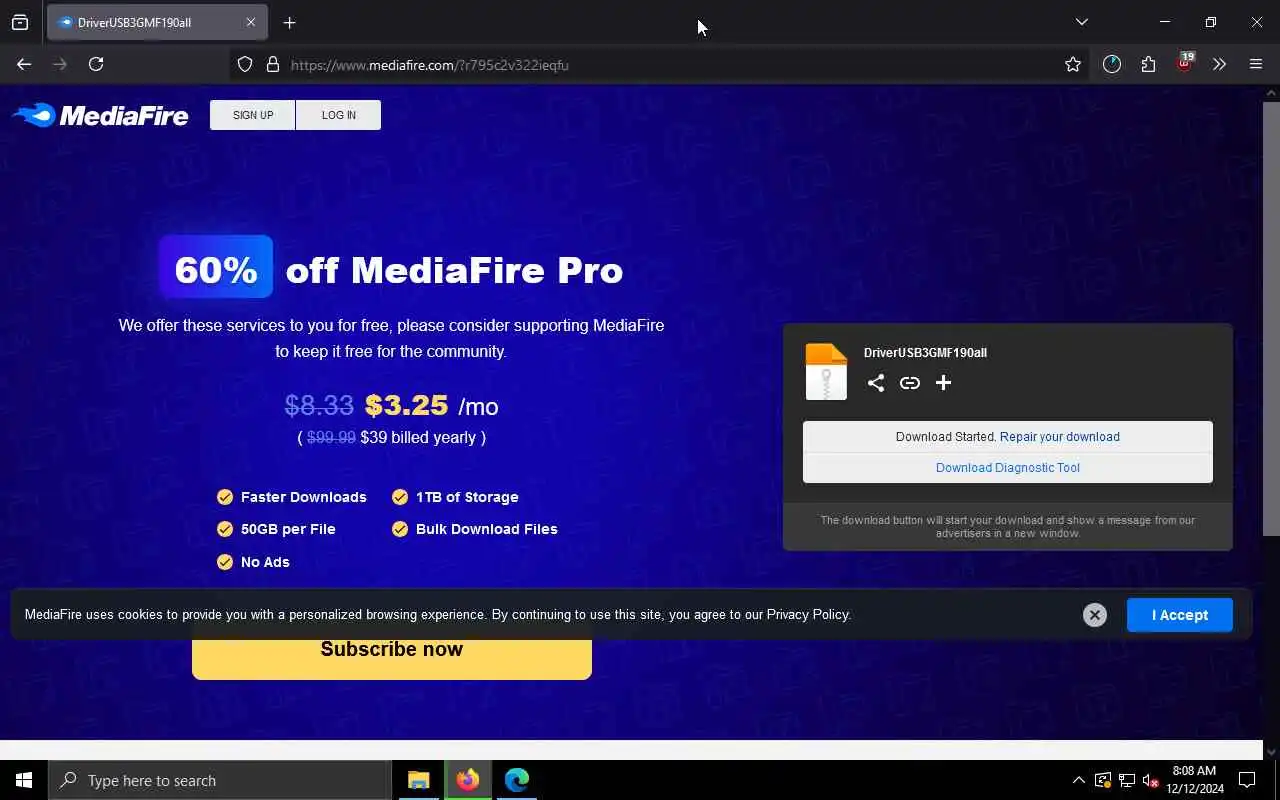Click the uBlock extension icon with badge
Screen dimensions: 1280x800
1185,63
